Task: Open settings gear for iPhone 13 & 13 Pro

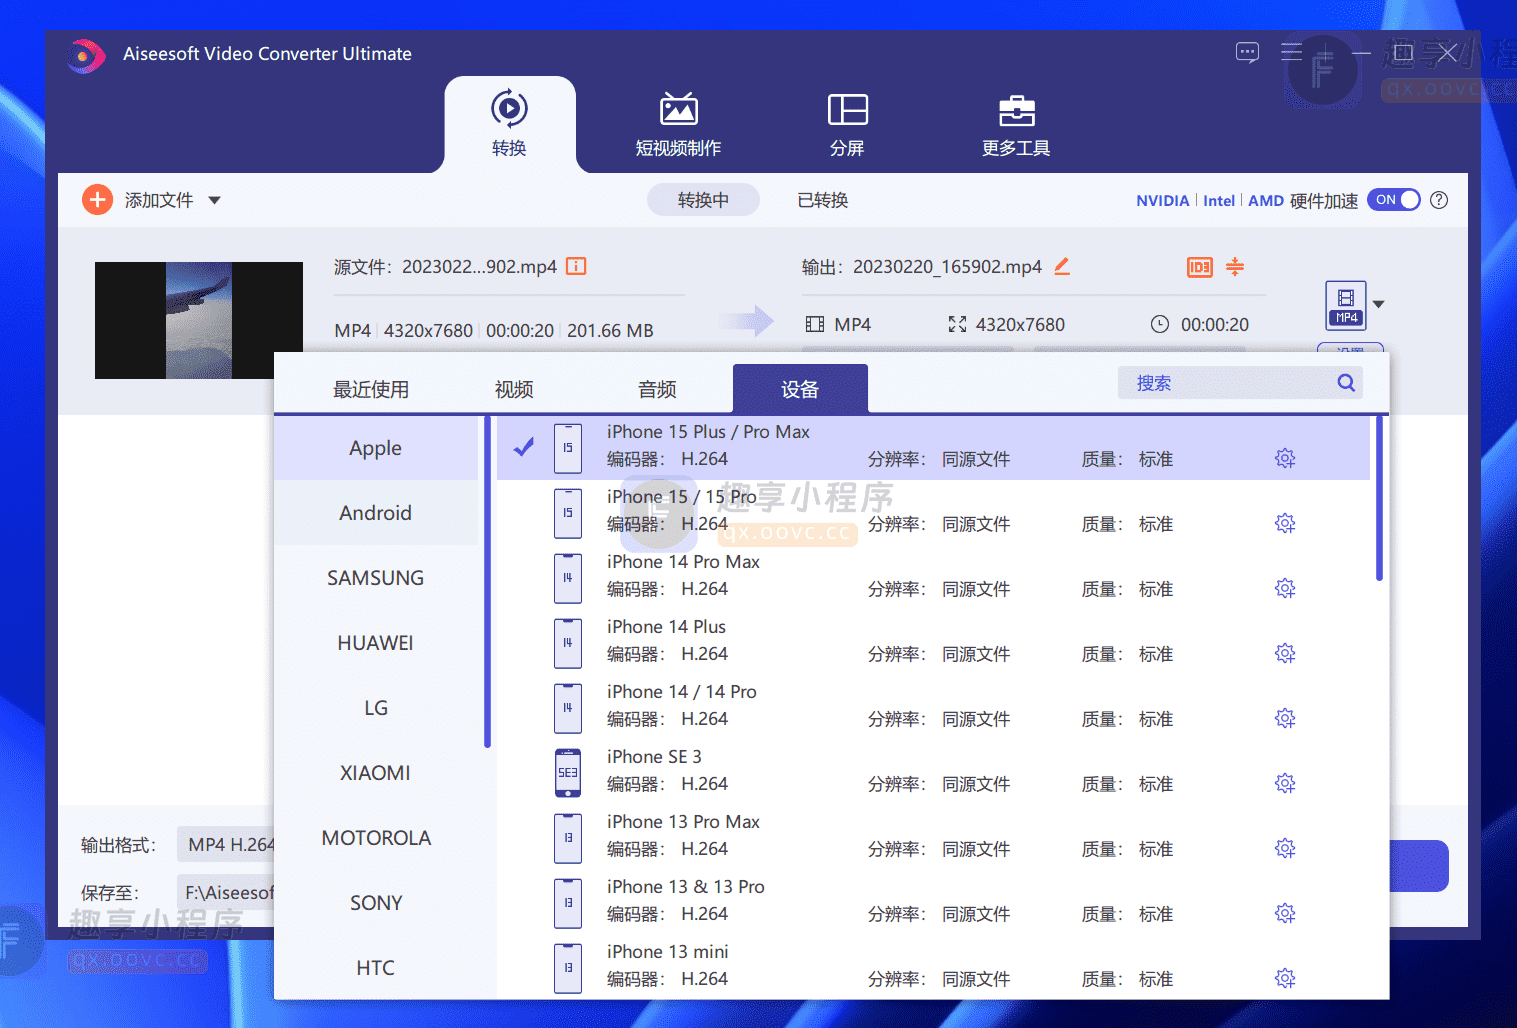Action: pos(1285,914)
